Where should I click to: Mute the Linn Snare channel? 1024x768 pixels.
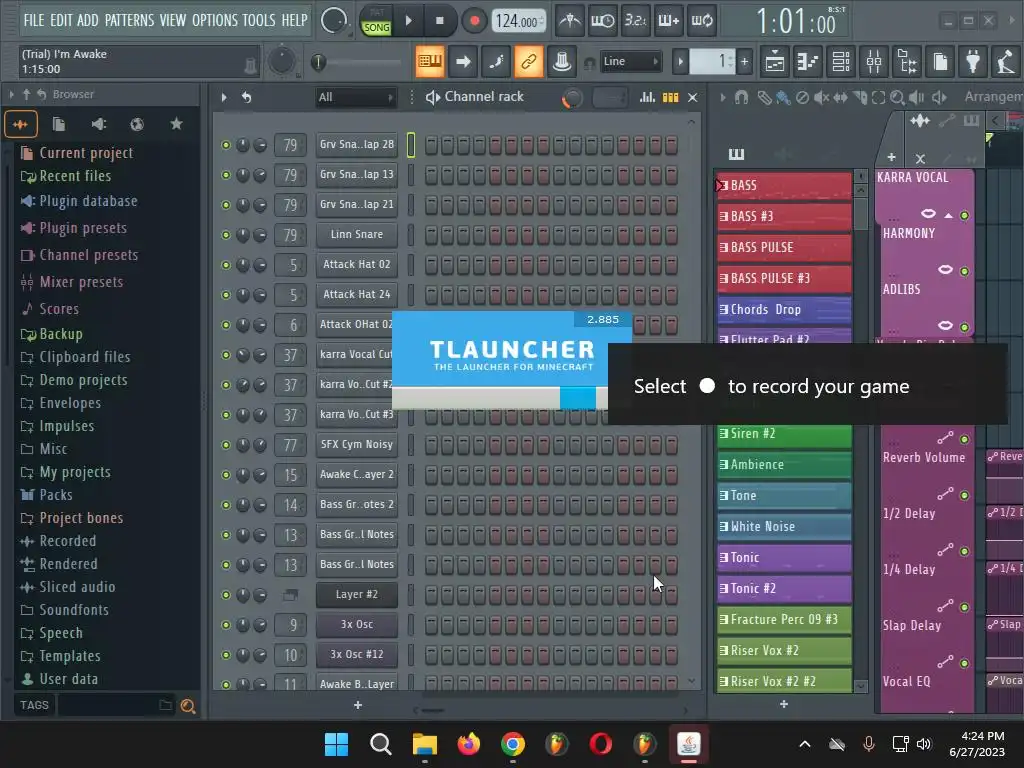226,234
